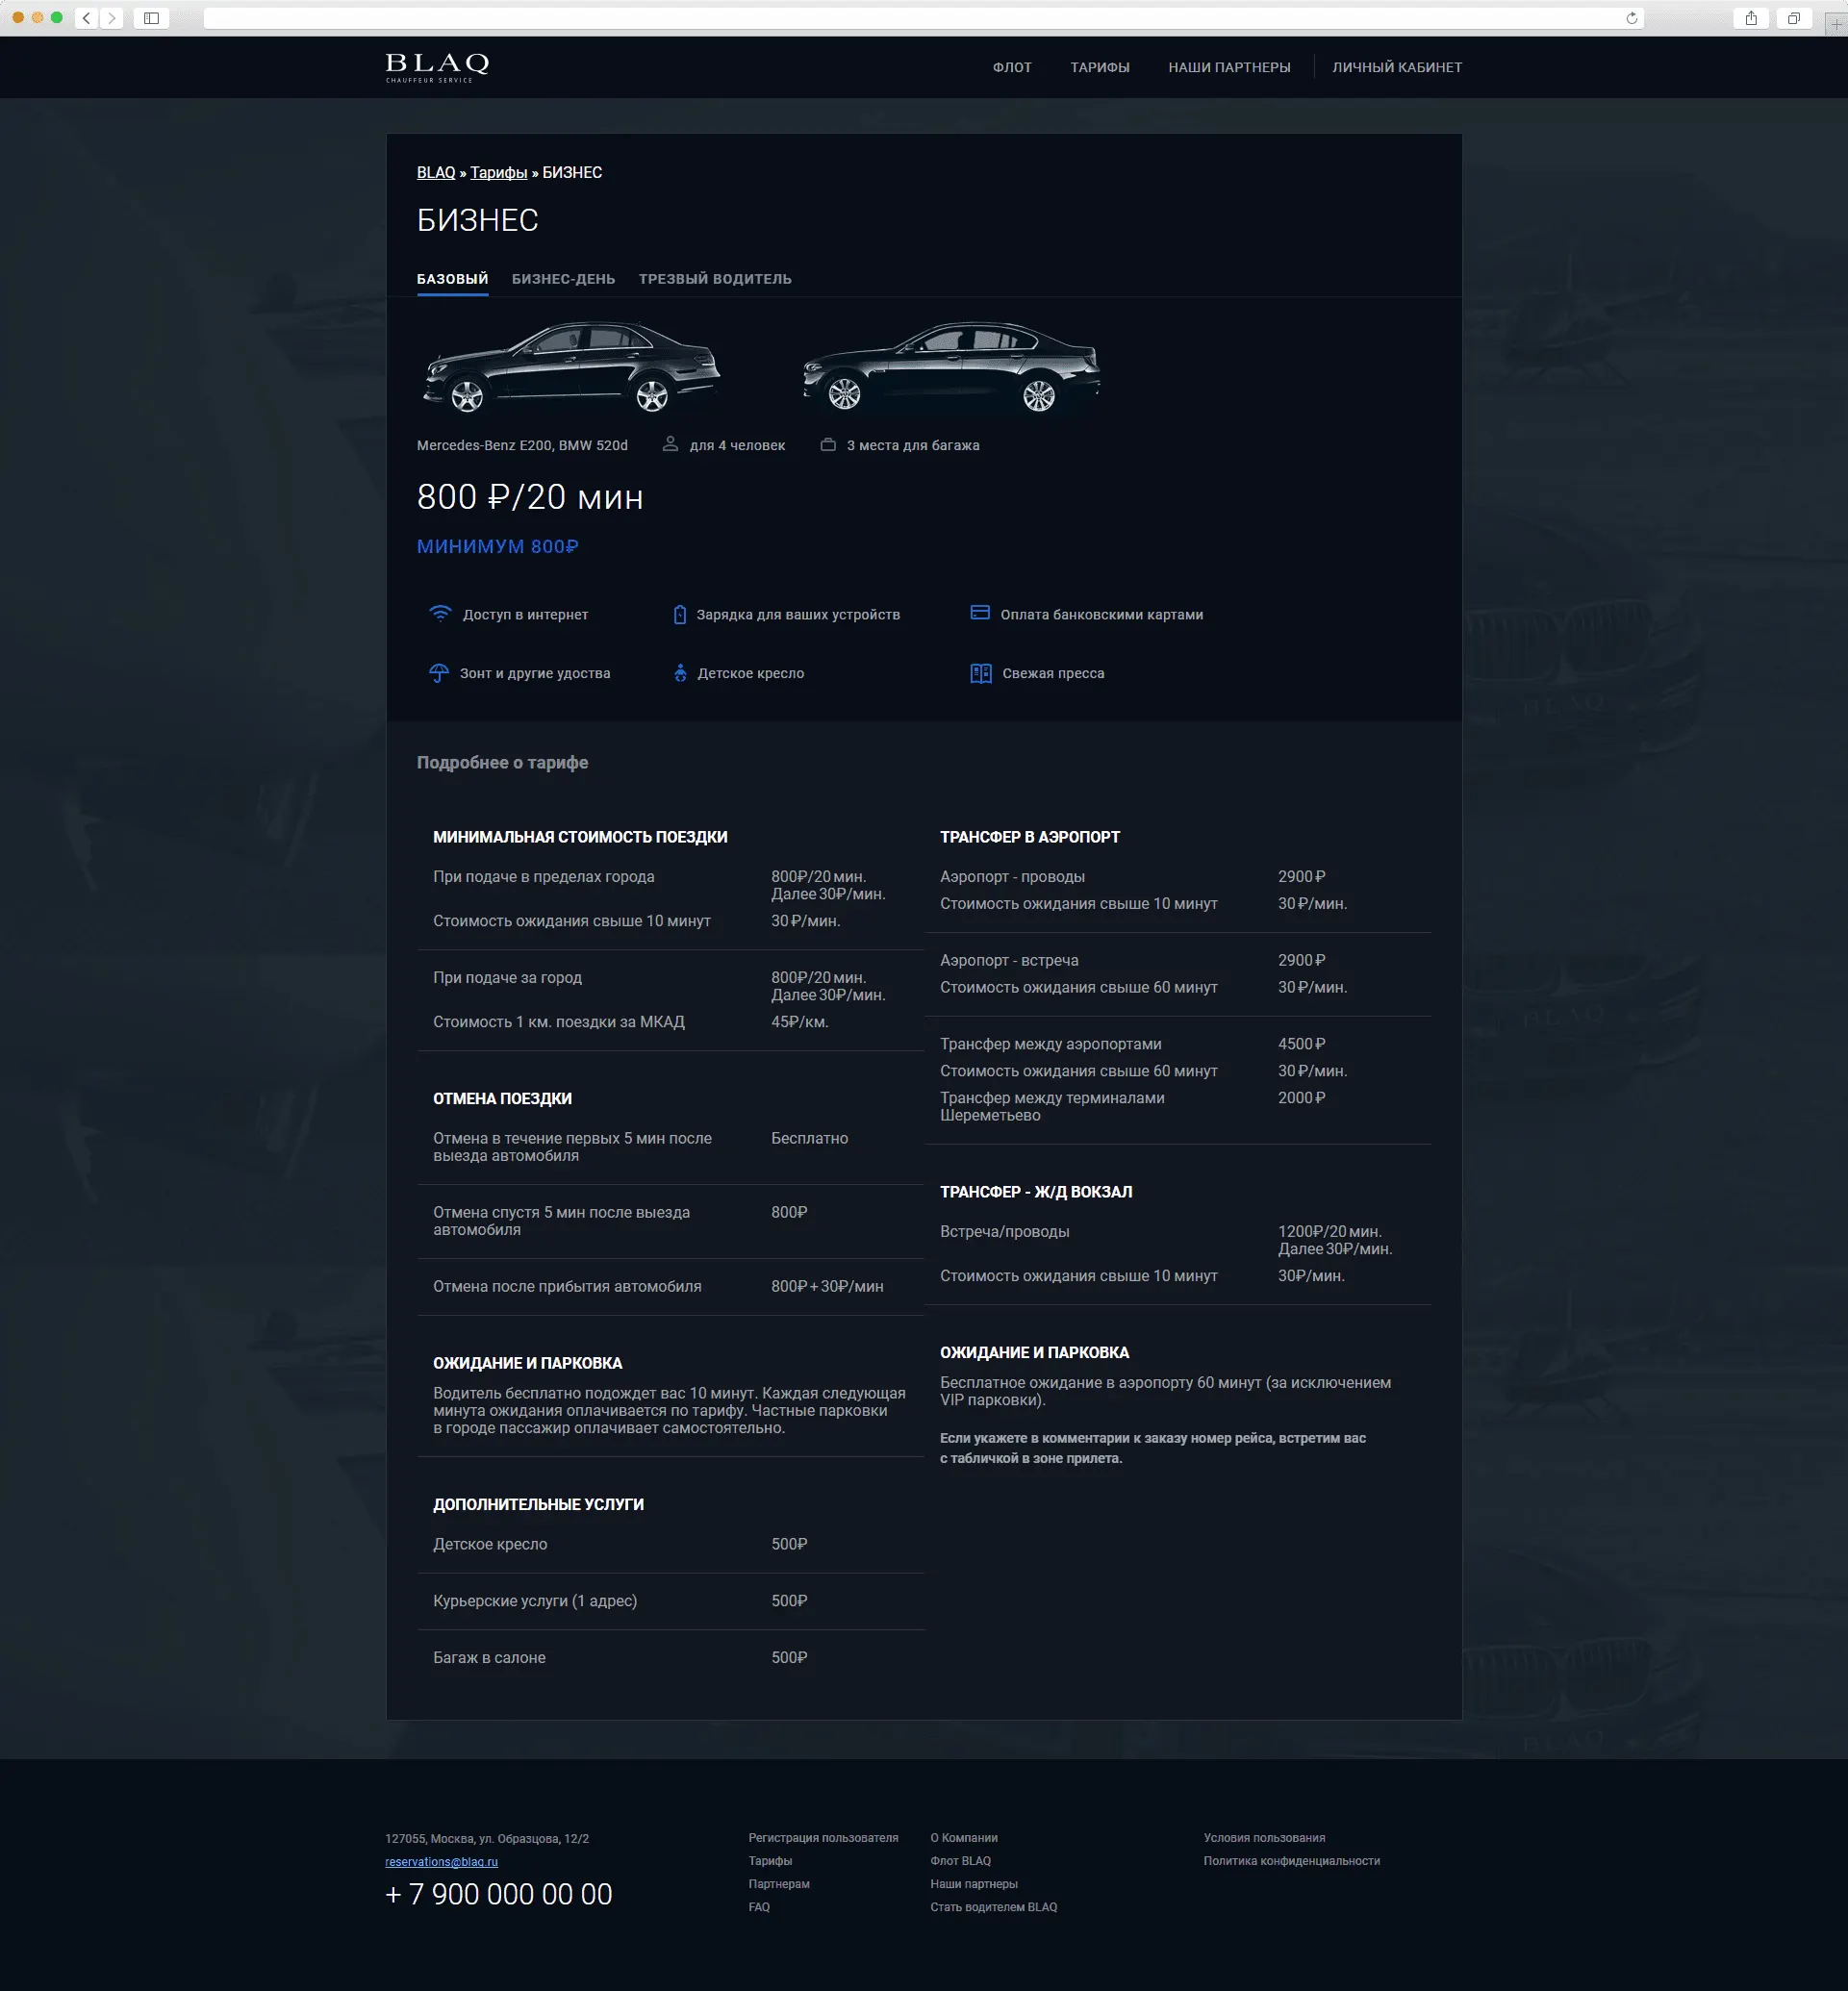Open ЛИЧНЫЙ КАБИНЕТ in the header

pos(1396,67)
